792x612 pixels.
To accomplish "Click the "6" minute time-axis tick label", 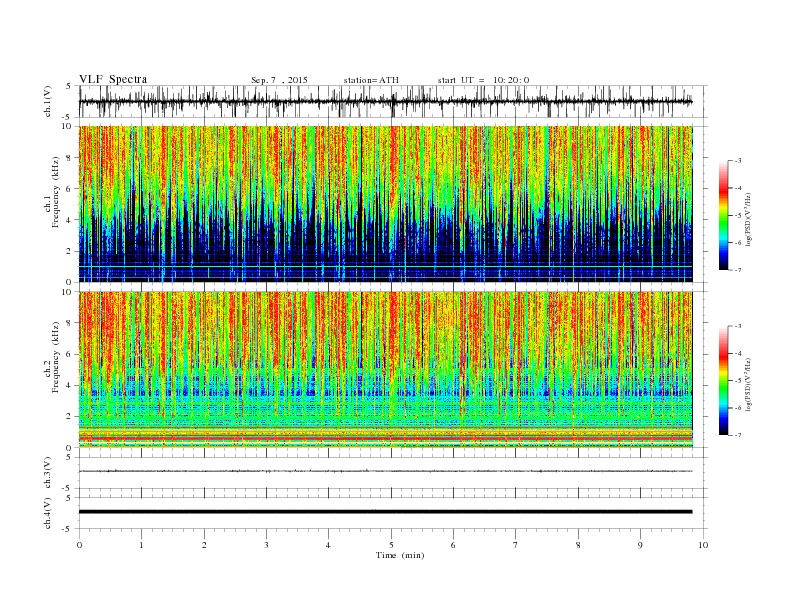I will pyautogui.click(x=453, y=545).
